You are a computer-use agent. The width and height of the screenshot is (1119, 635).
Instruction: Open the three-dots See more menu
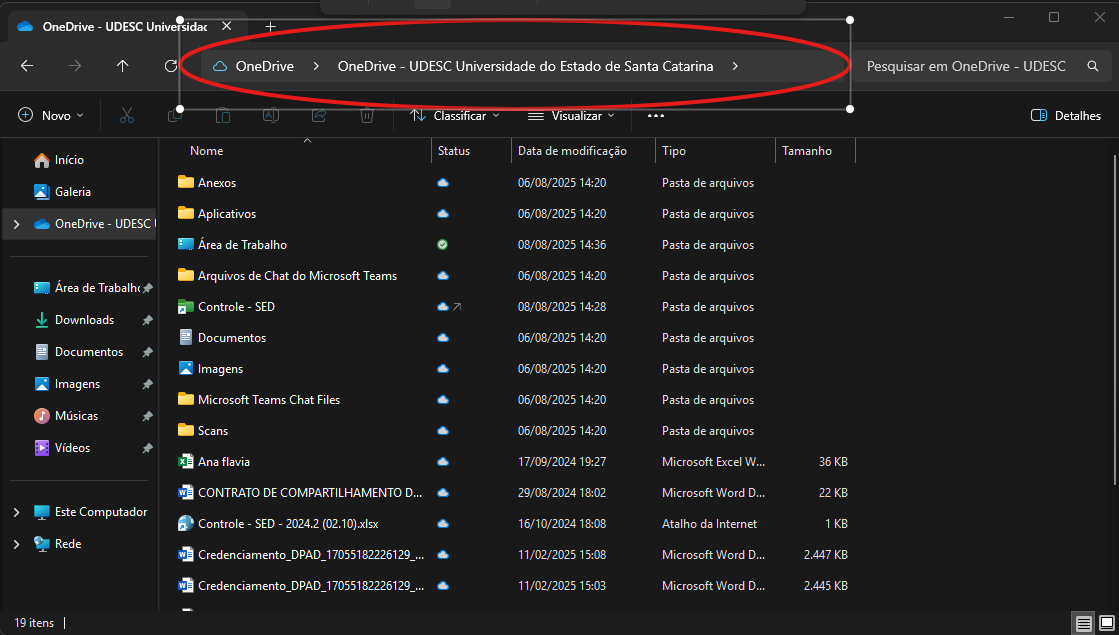[656, 116]
